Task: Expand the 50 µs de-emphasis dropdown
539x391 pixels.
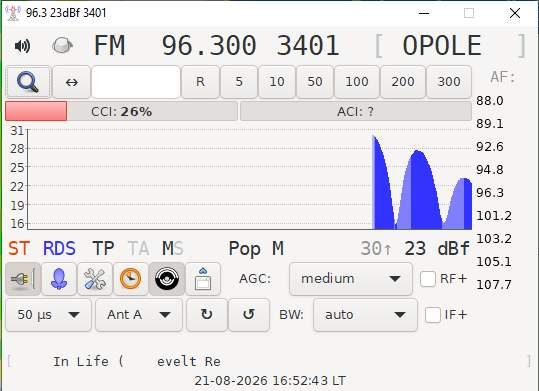Action: coord(48,315)
